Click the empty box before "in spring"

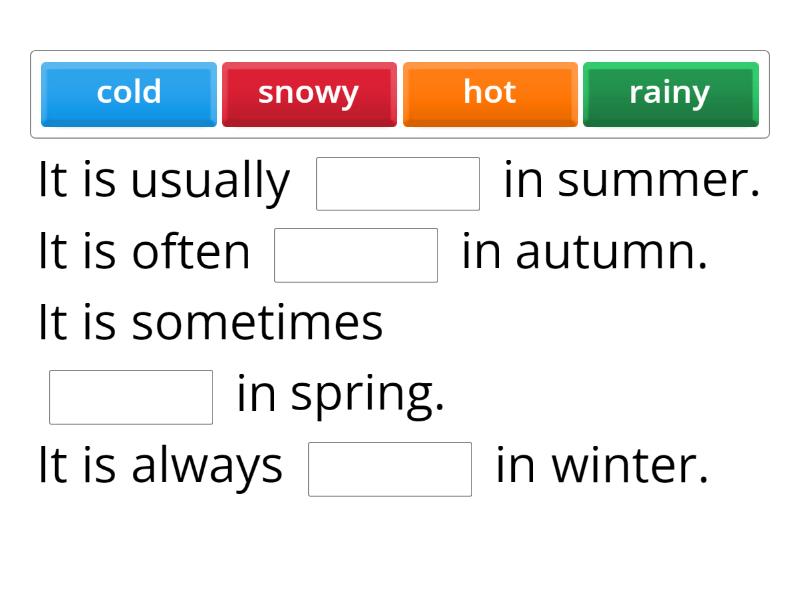(x=131, y=397)
